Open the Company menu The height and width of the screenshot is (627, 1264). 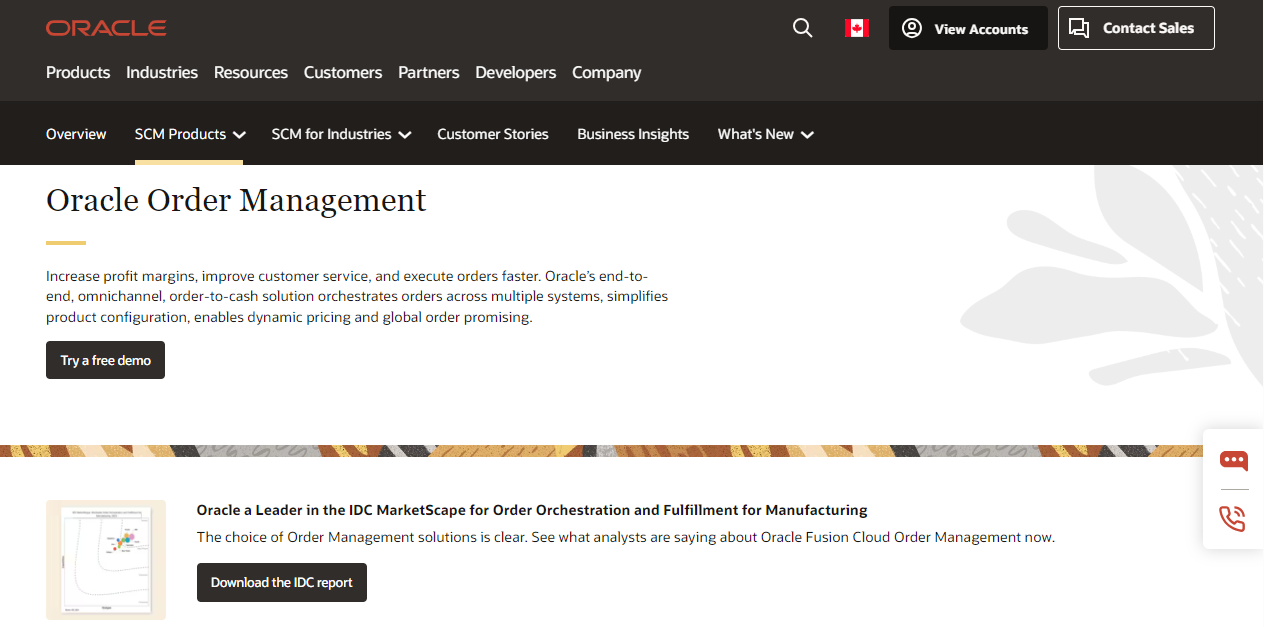[607, 73]
